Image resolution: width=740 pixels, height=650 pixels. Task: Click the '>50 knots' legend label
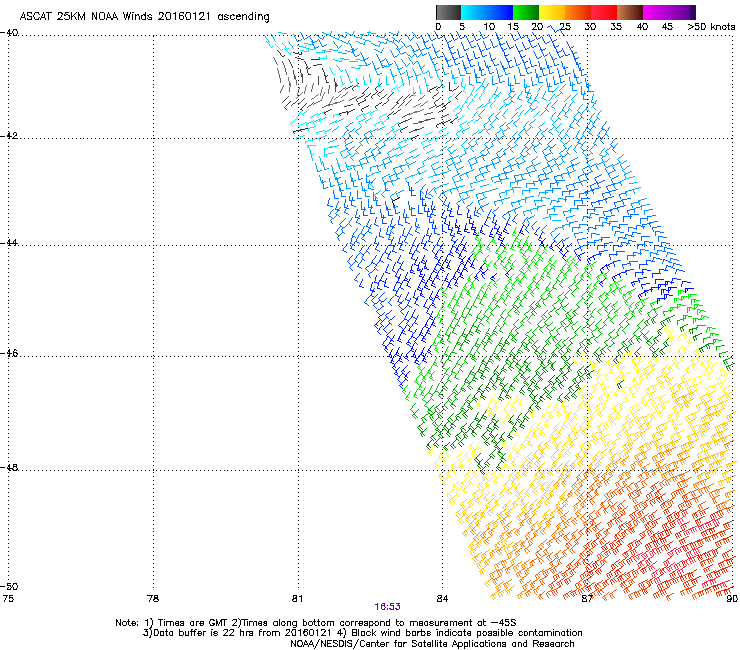pos(711,27)
